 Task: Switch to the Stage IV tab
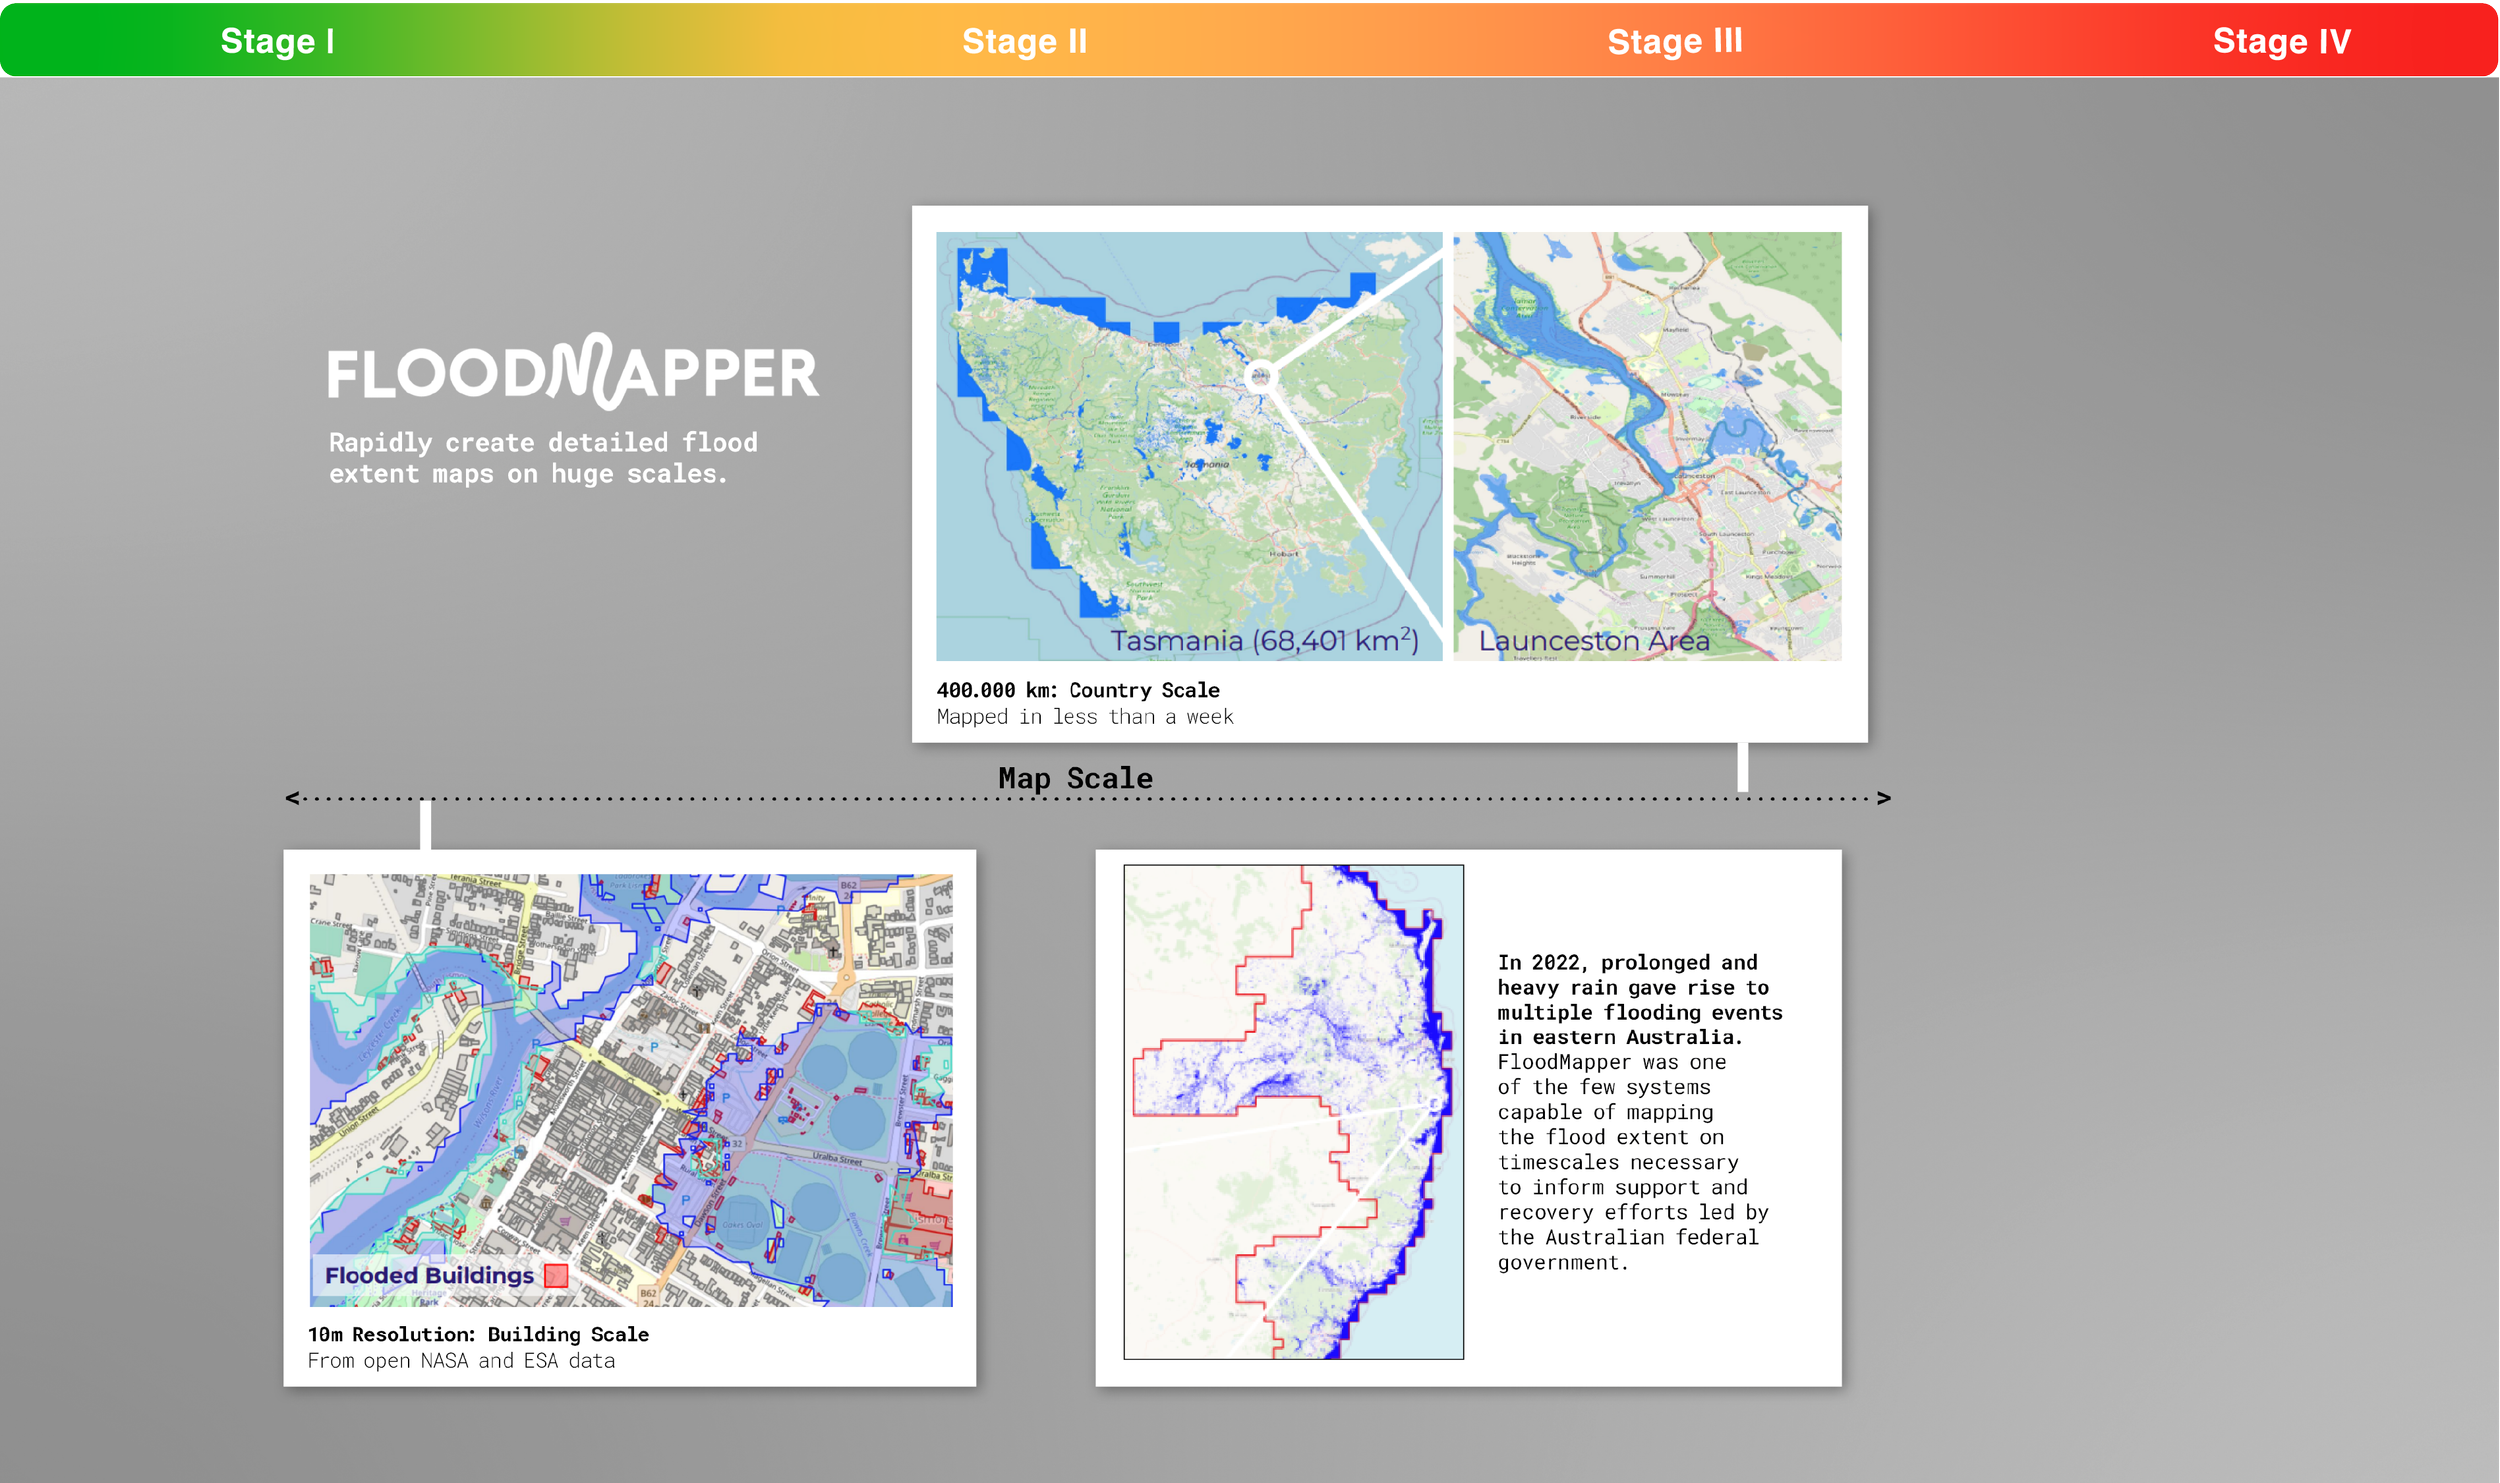coord(2281,41)
